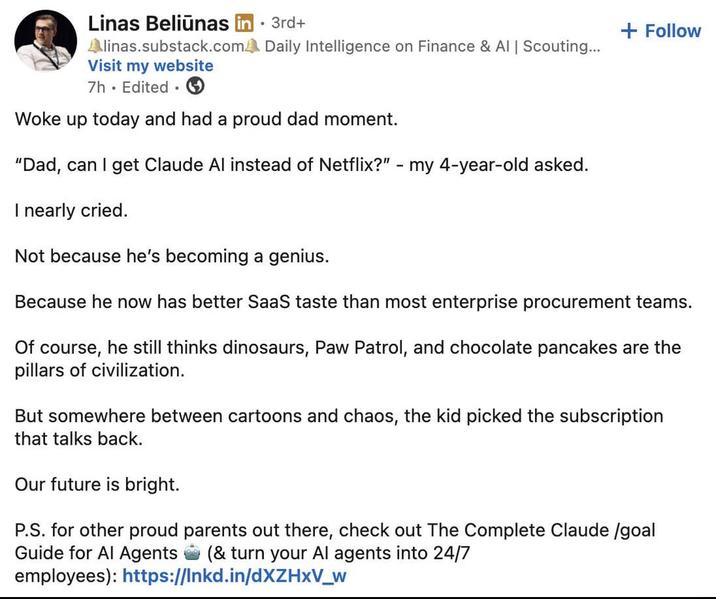Open the lnkd.in/dXZHxV_w link
The width and height of the screenshot is (716, 599).
(234, 575)
